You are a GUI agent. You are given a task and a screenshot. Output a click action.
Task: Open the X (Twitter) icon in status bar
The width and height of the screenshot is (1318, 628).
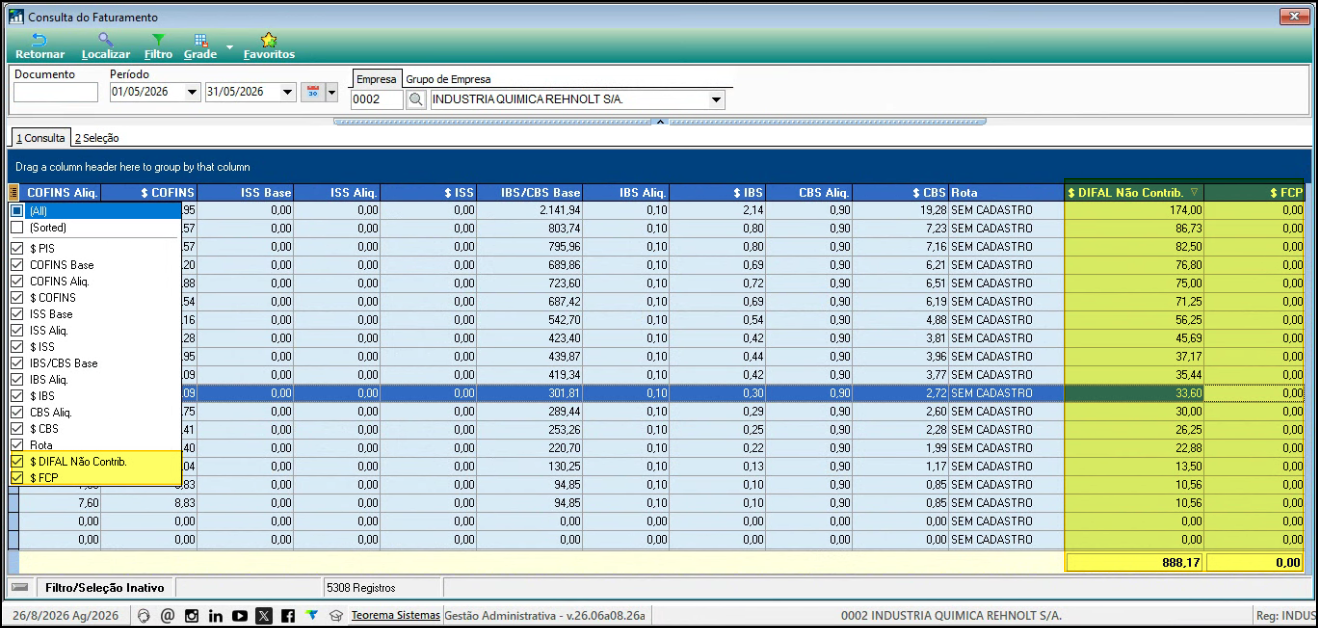pos(263,616)
